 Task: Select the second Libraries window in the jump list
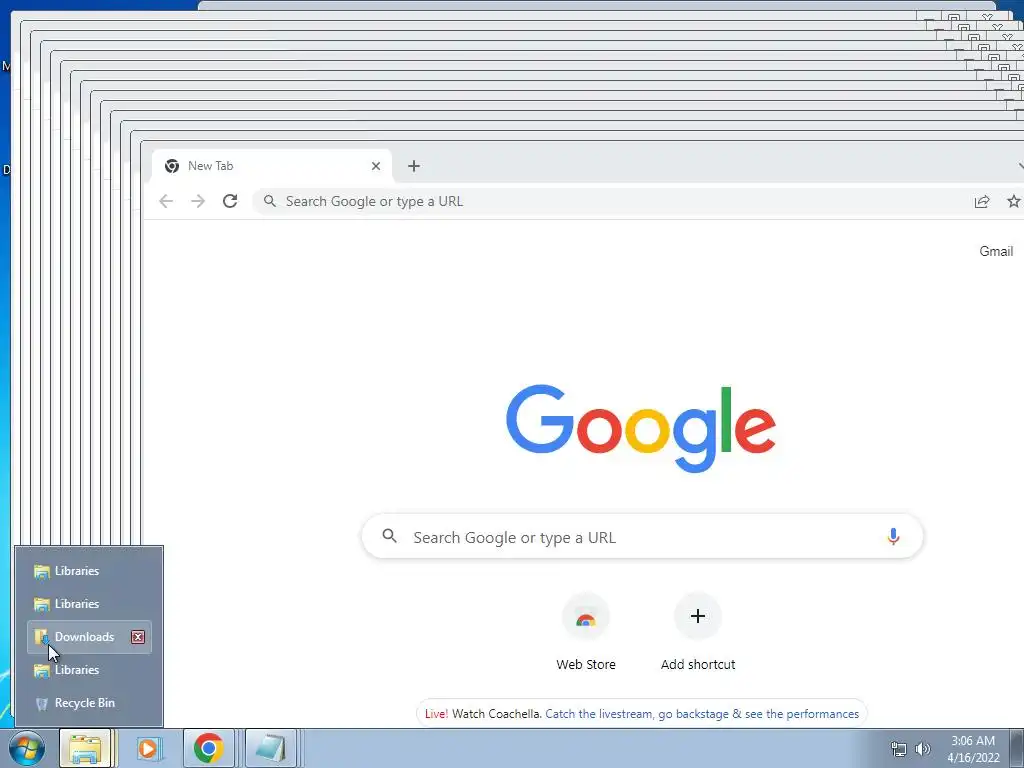pos(89,604)
